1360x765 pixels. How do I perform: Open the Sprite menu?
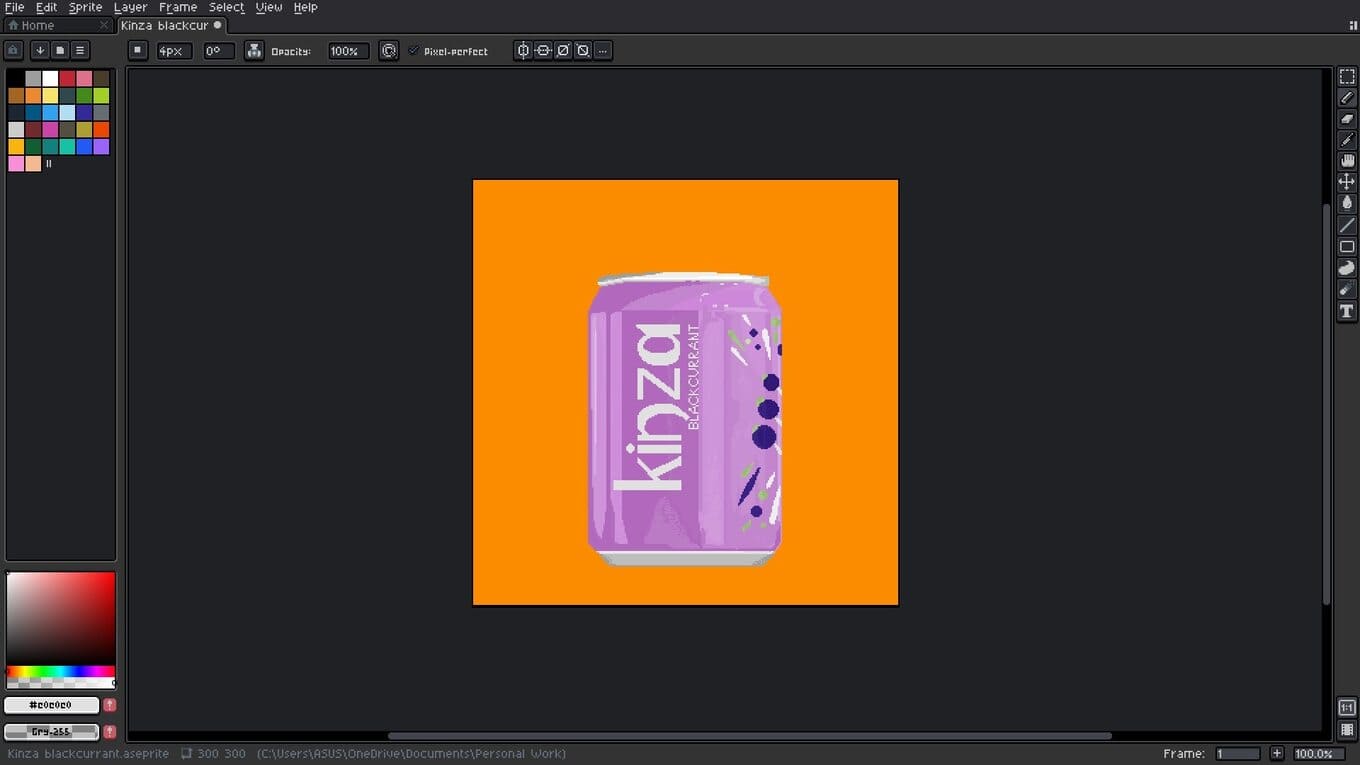click(x=85, y=7)
